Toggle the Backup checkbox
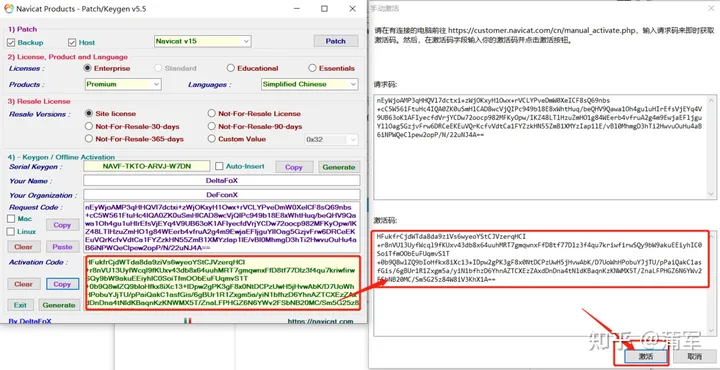The image size is (720, 370). [11, 43]
